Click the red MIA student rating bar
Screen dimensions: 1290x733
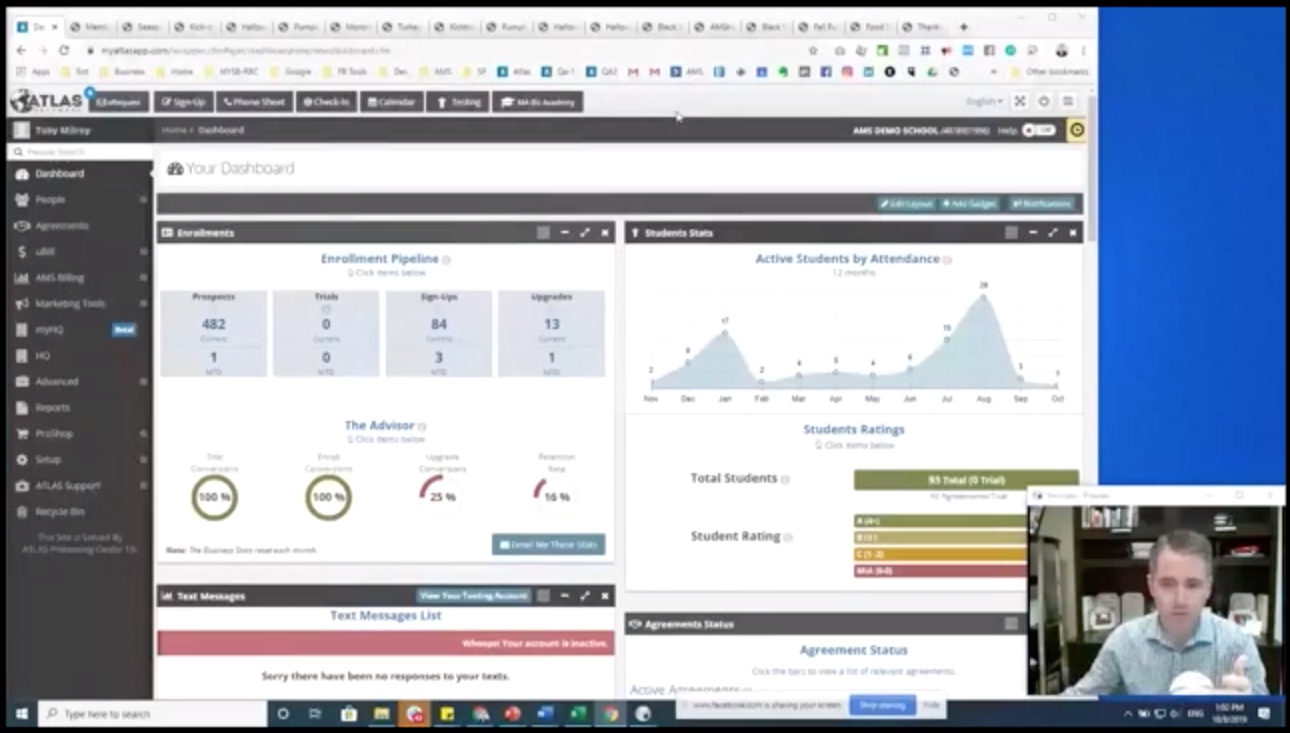pos(940,571)
